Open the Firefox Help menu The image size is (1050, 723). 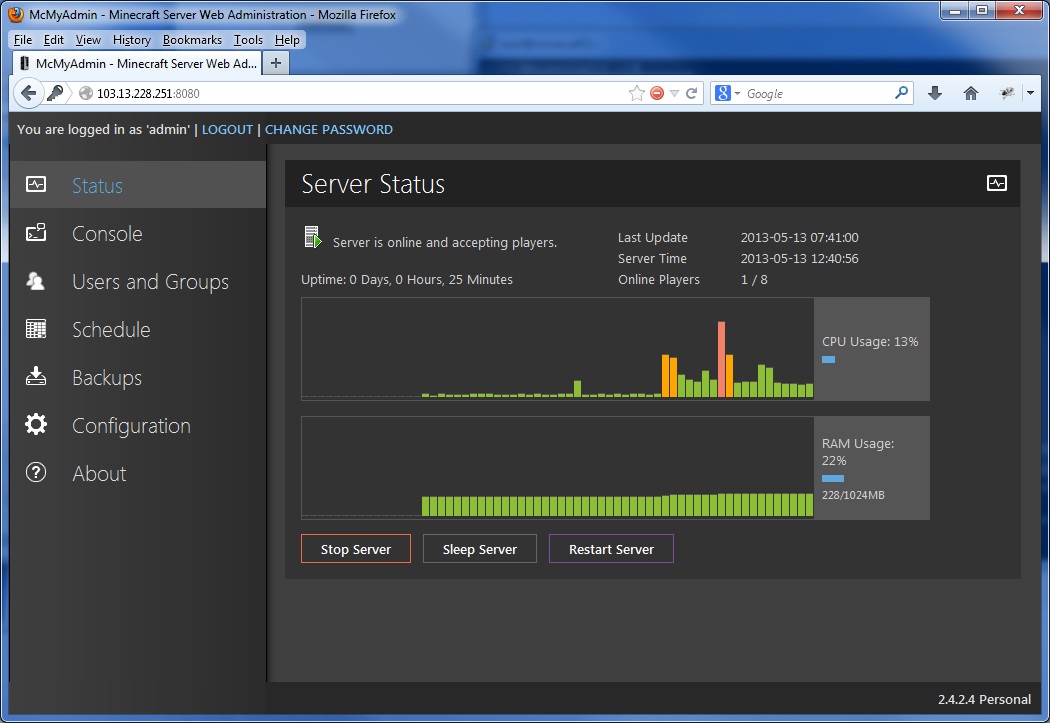[287, 40]
